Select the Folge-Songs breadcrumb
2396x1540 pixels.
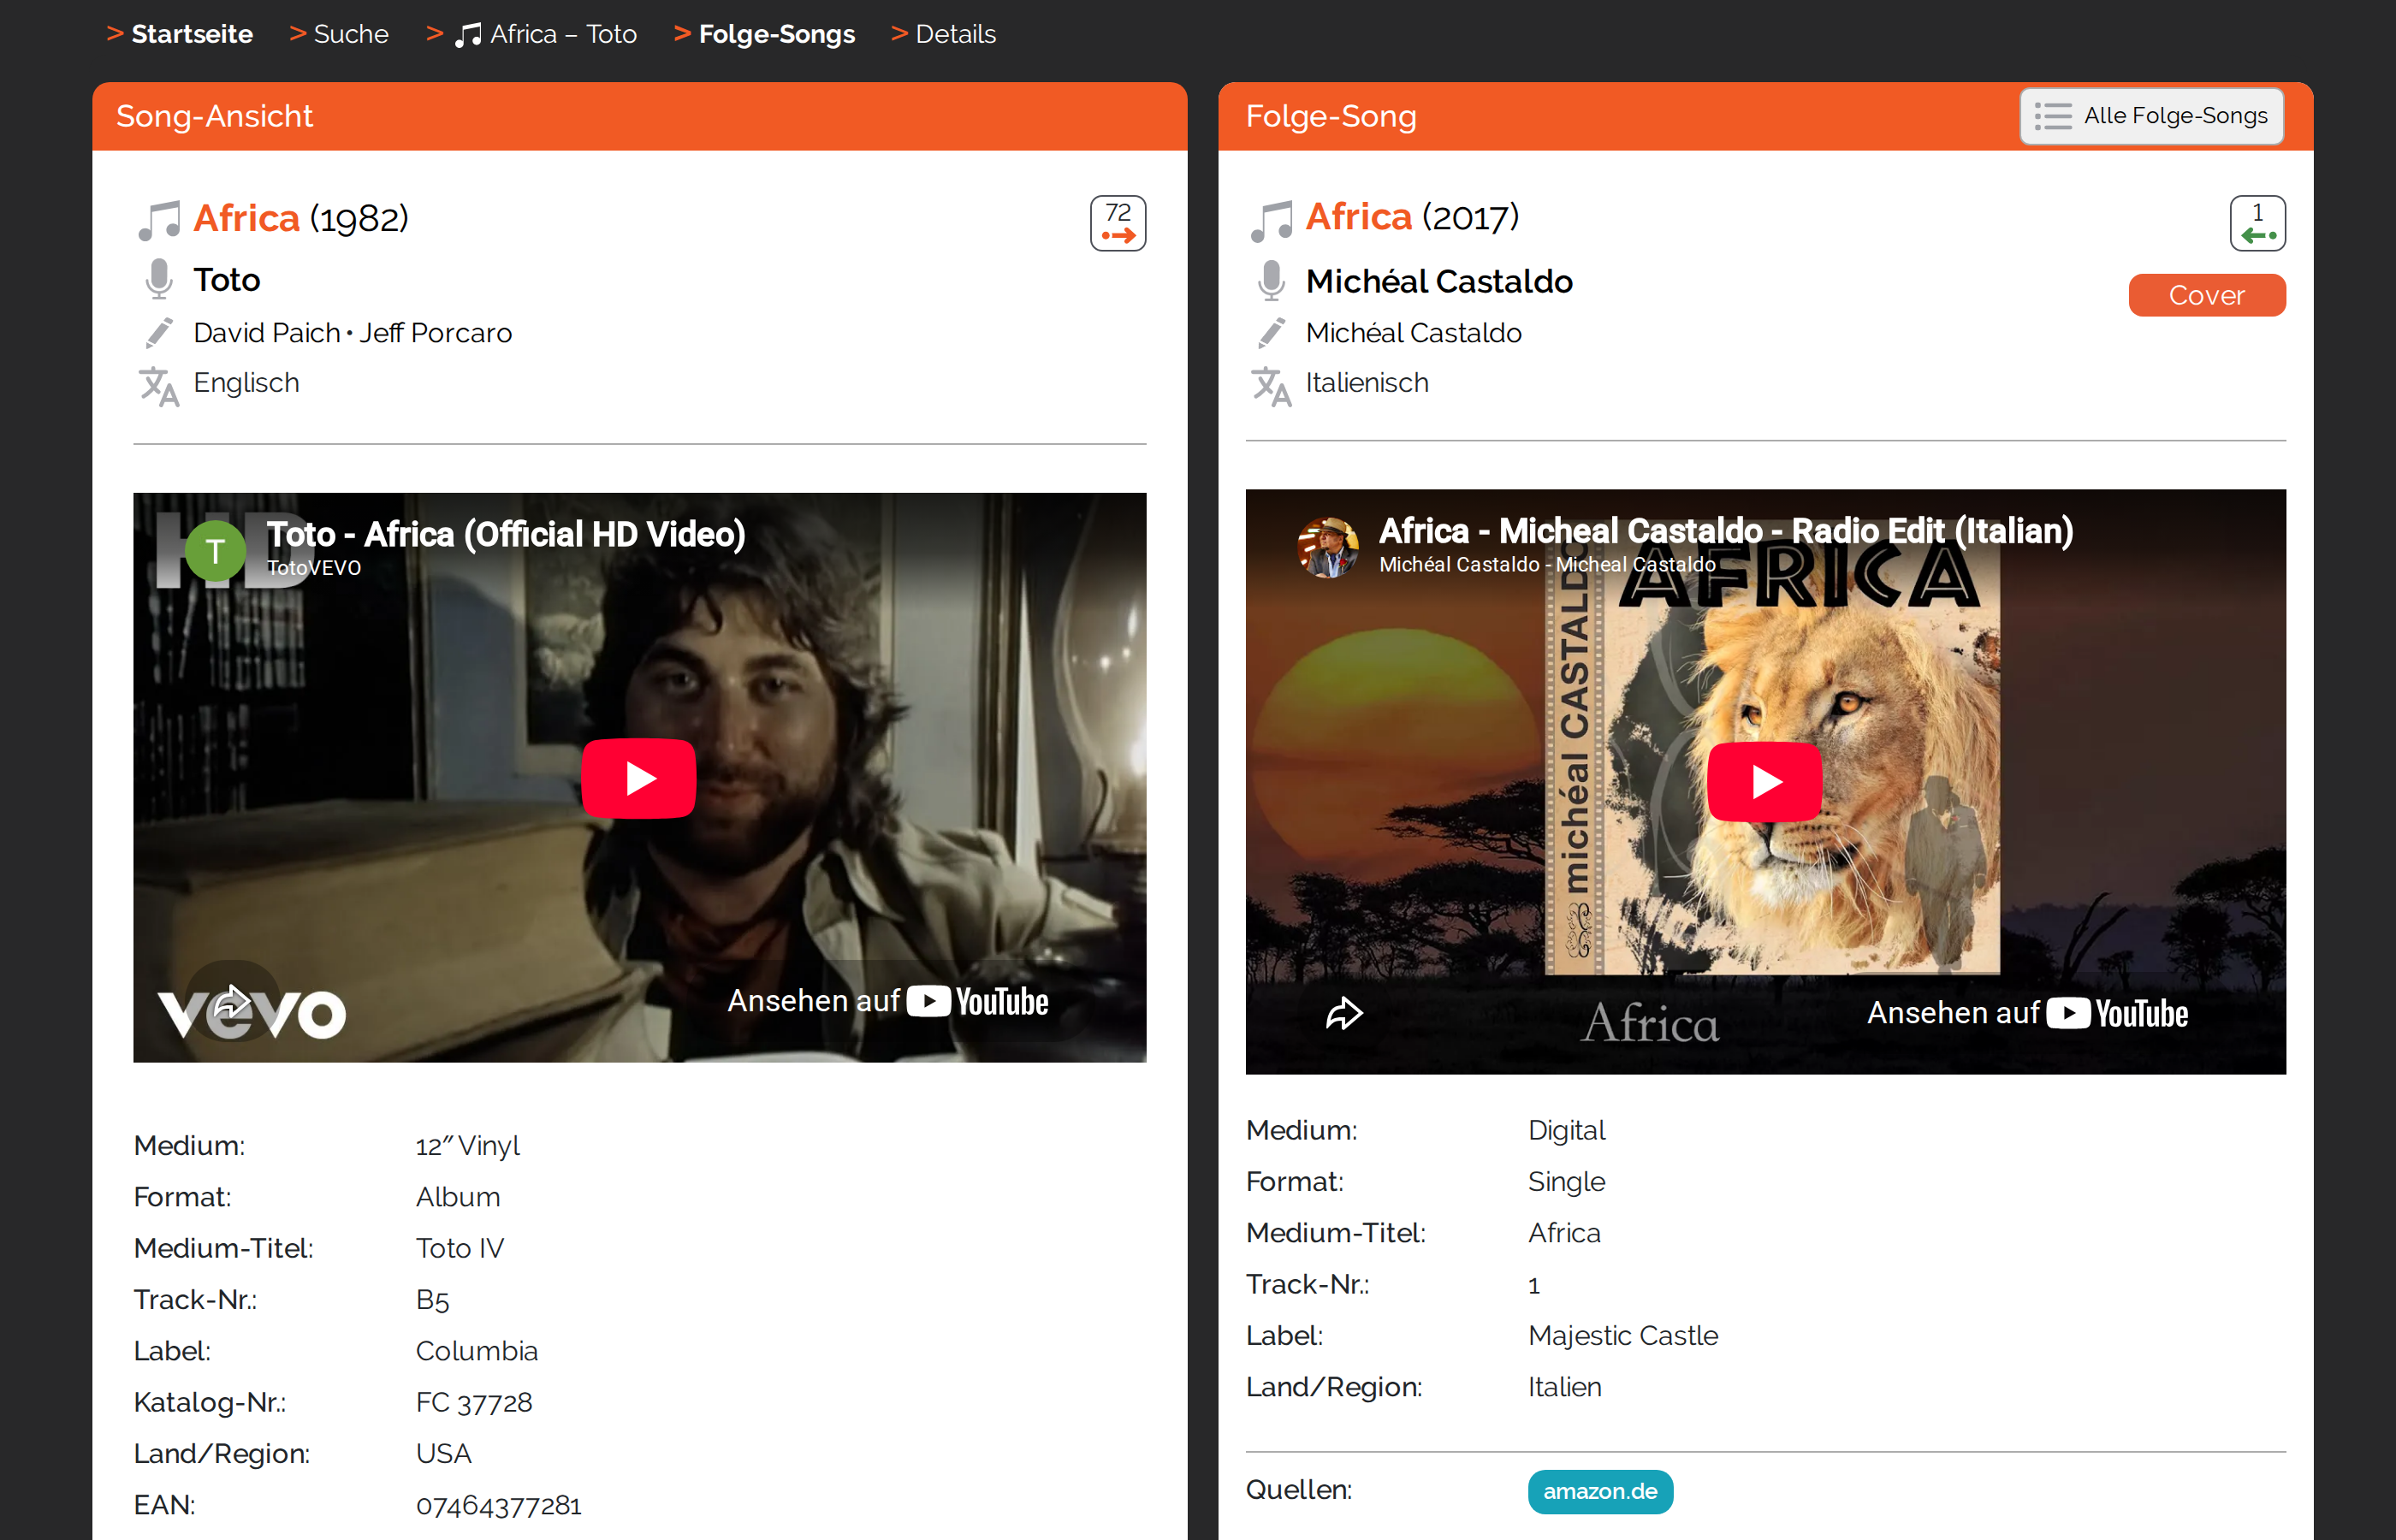tap(776, 34)
